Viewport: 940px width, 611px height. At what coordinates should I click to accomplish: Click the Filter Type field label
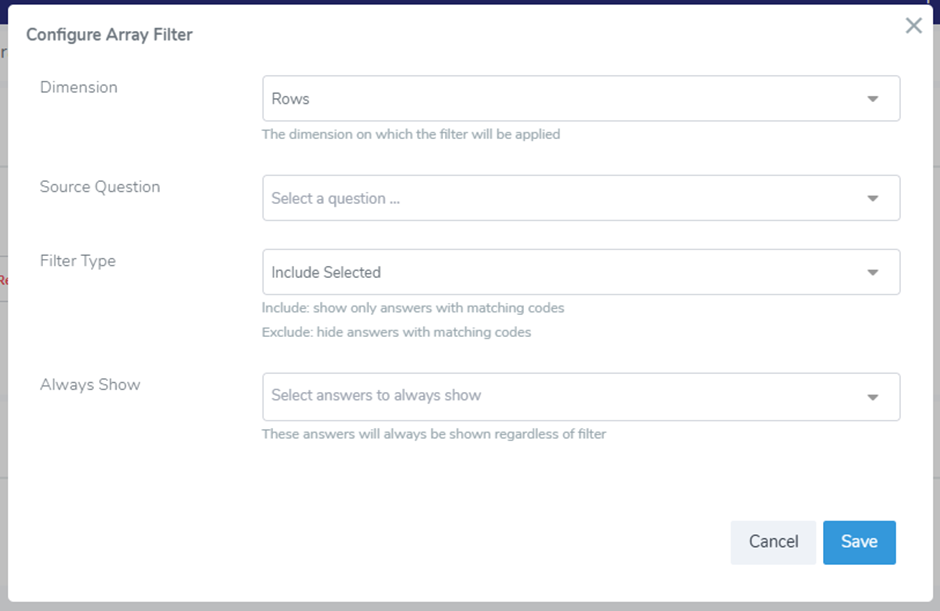click(78, 261)
